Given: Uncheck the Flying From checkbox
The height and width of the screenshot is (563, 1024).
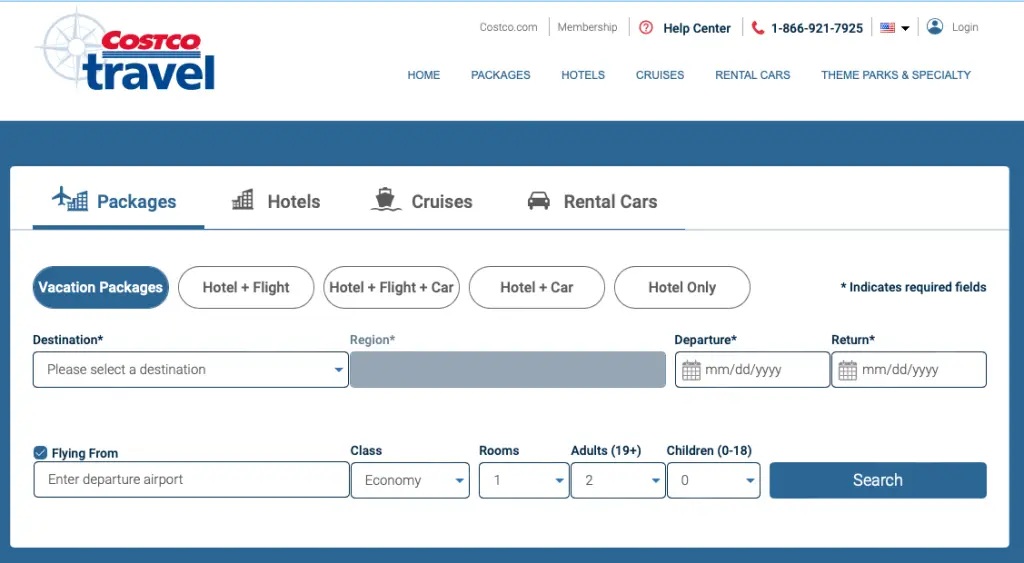Looking at the screenshot, I should [x=40, y=453].
